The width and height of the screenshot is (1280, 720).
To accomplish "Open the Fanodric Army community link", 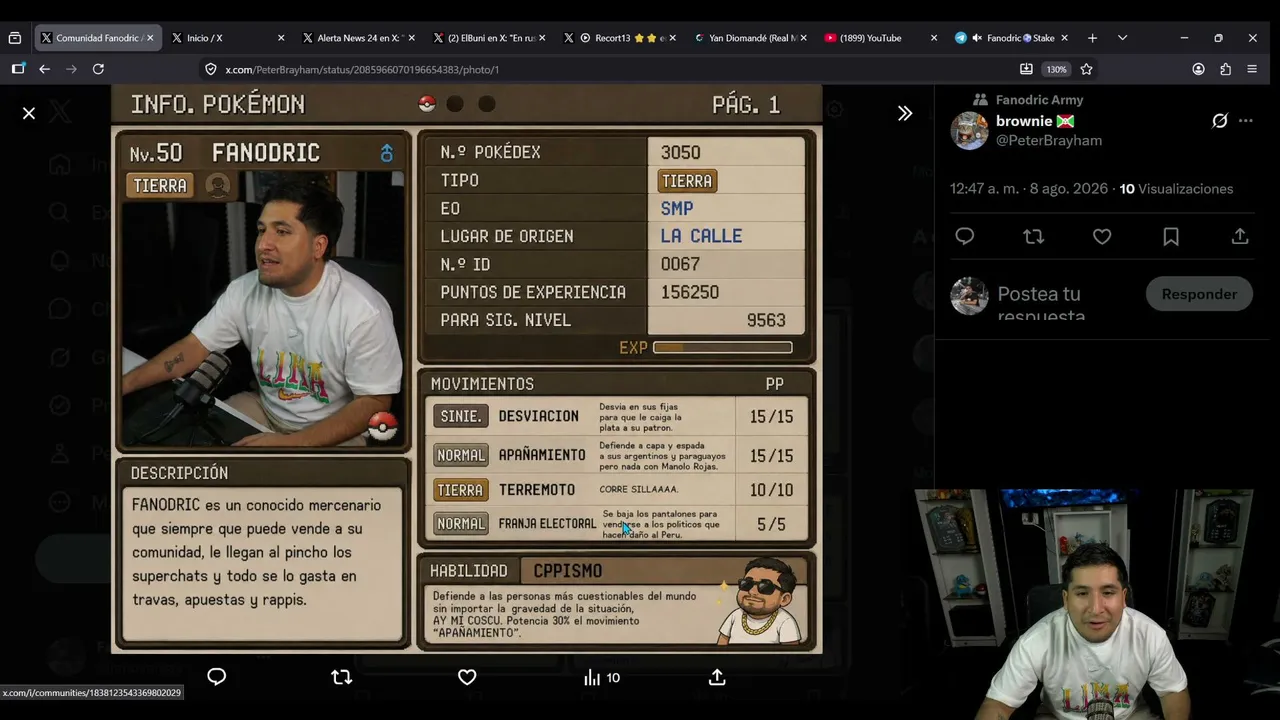I will click(1039, 100).
